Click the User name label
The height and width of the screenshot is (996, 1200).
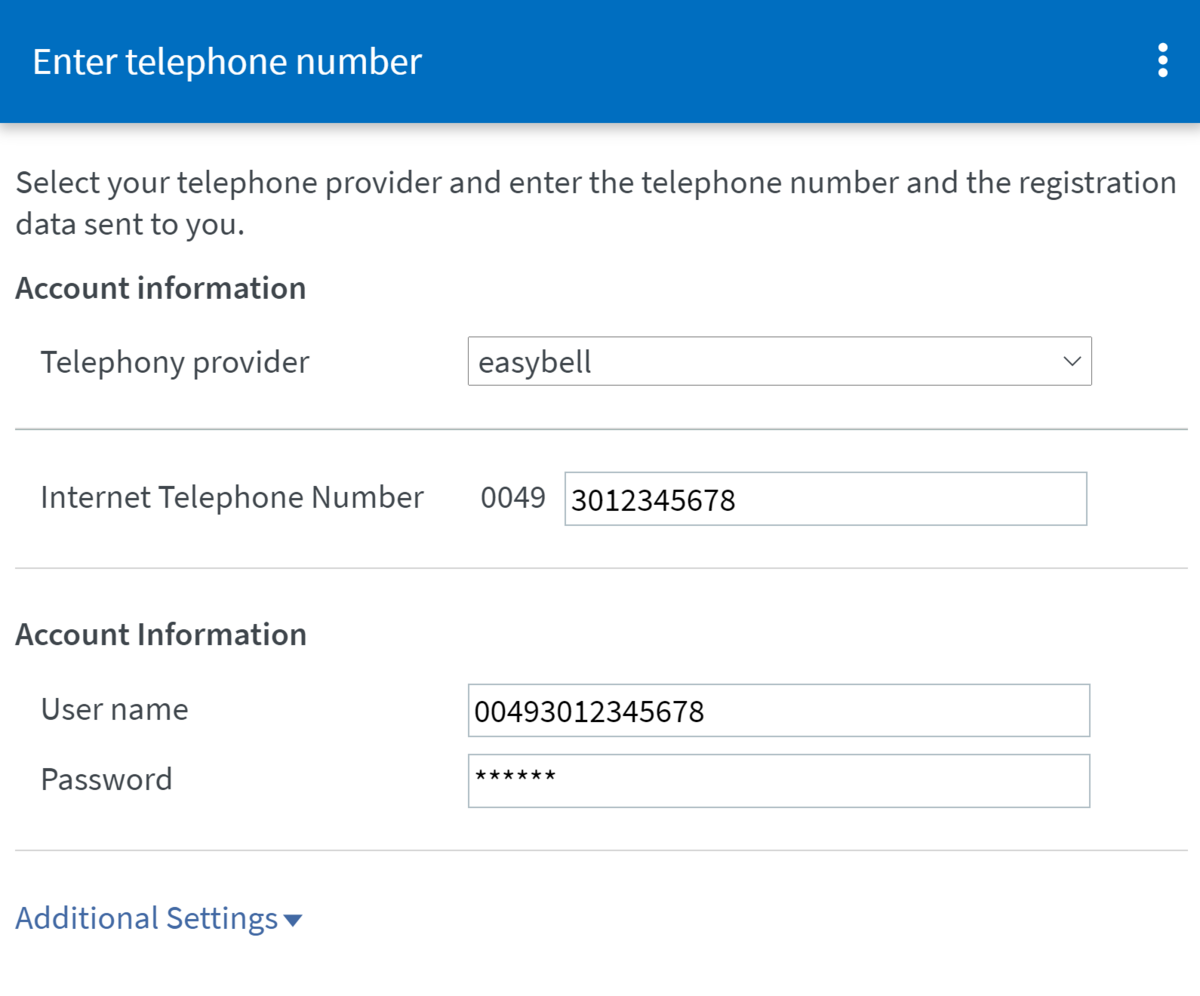(114, 710)
